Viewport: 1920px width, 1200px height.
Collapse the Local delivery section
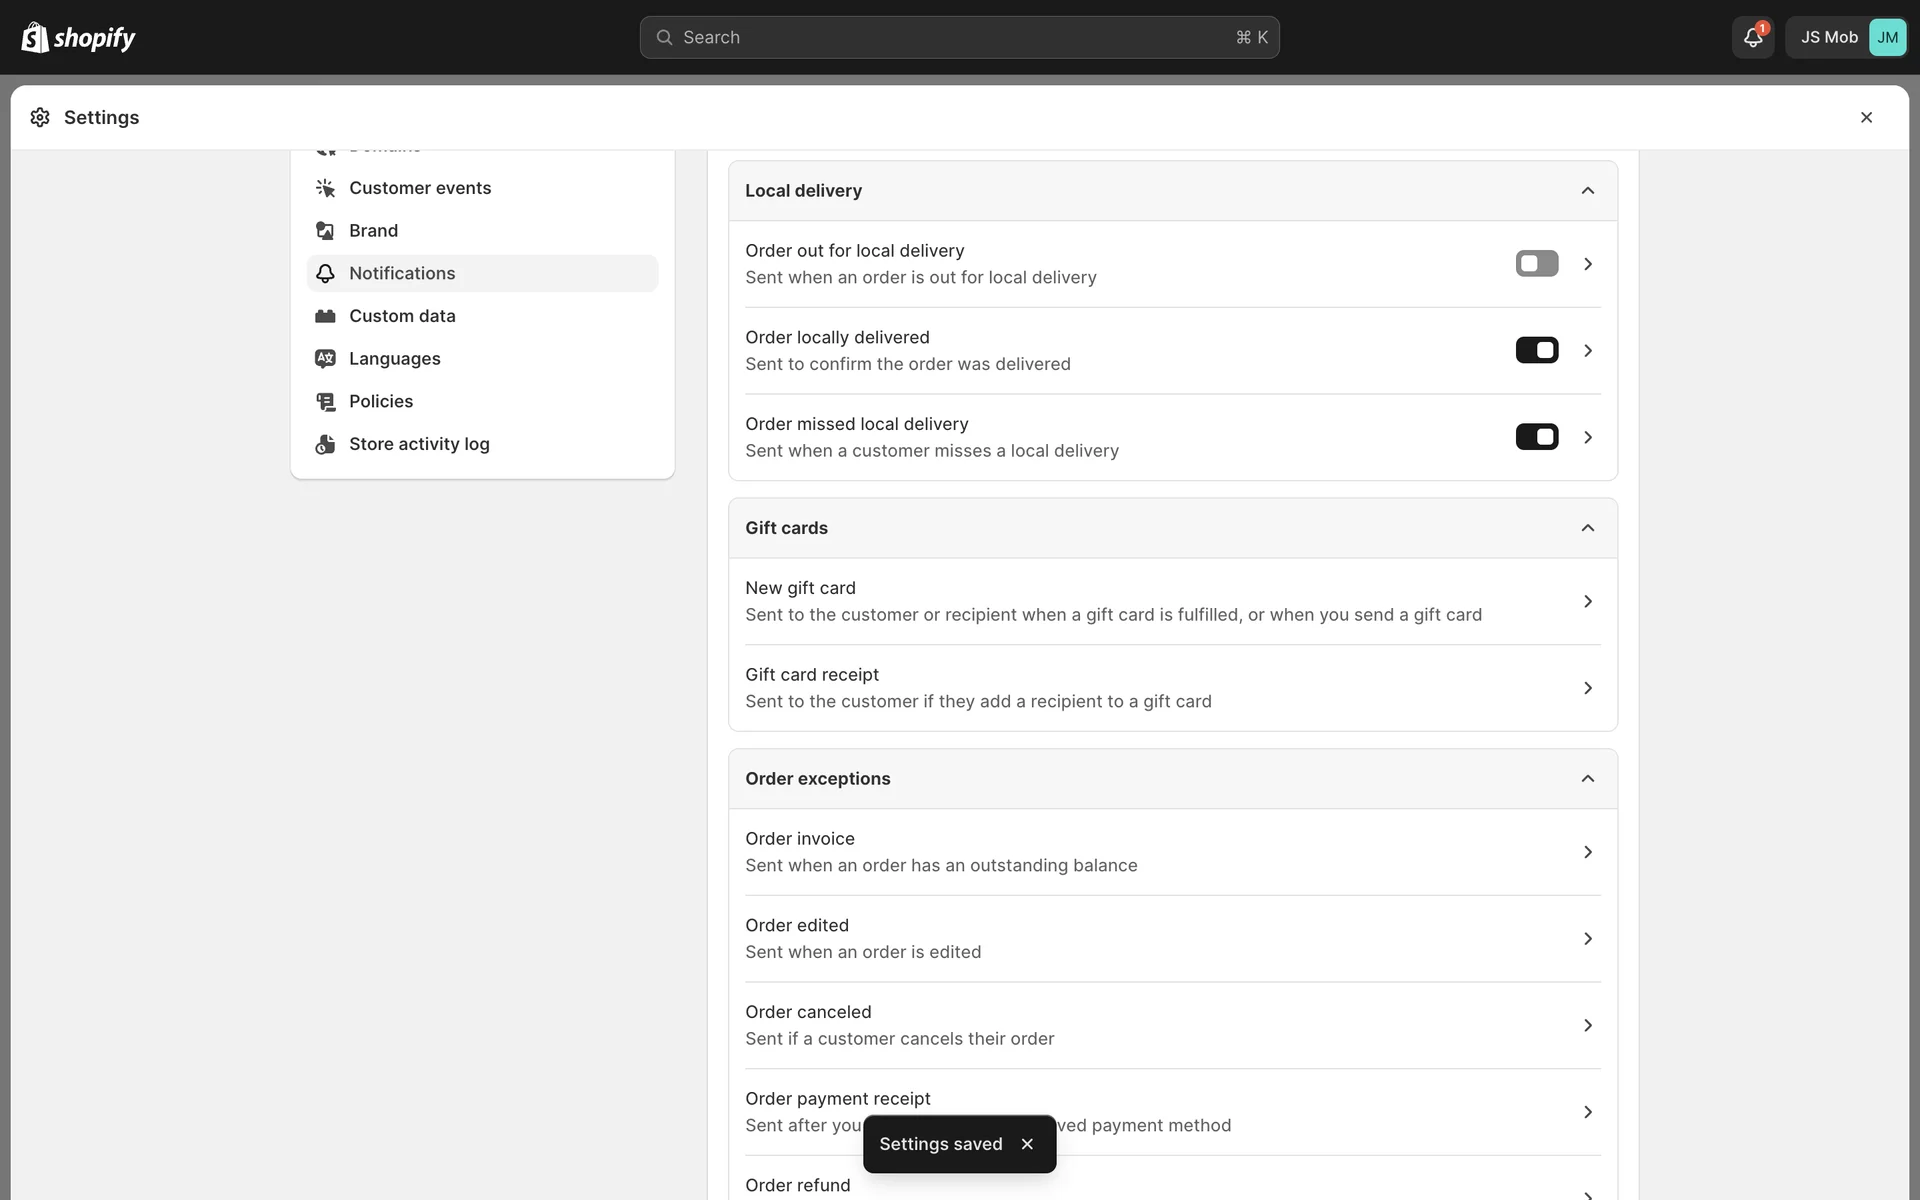point(1587,191)
